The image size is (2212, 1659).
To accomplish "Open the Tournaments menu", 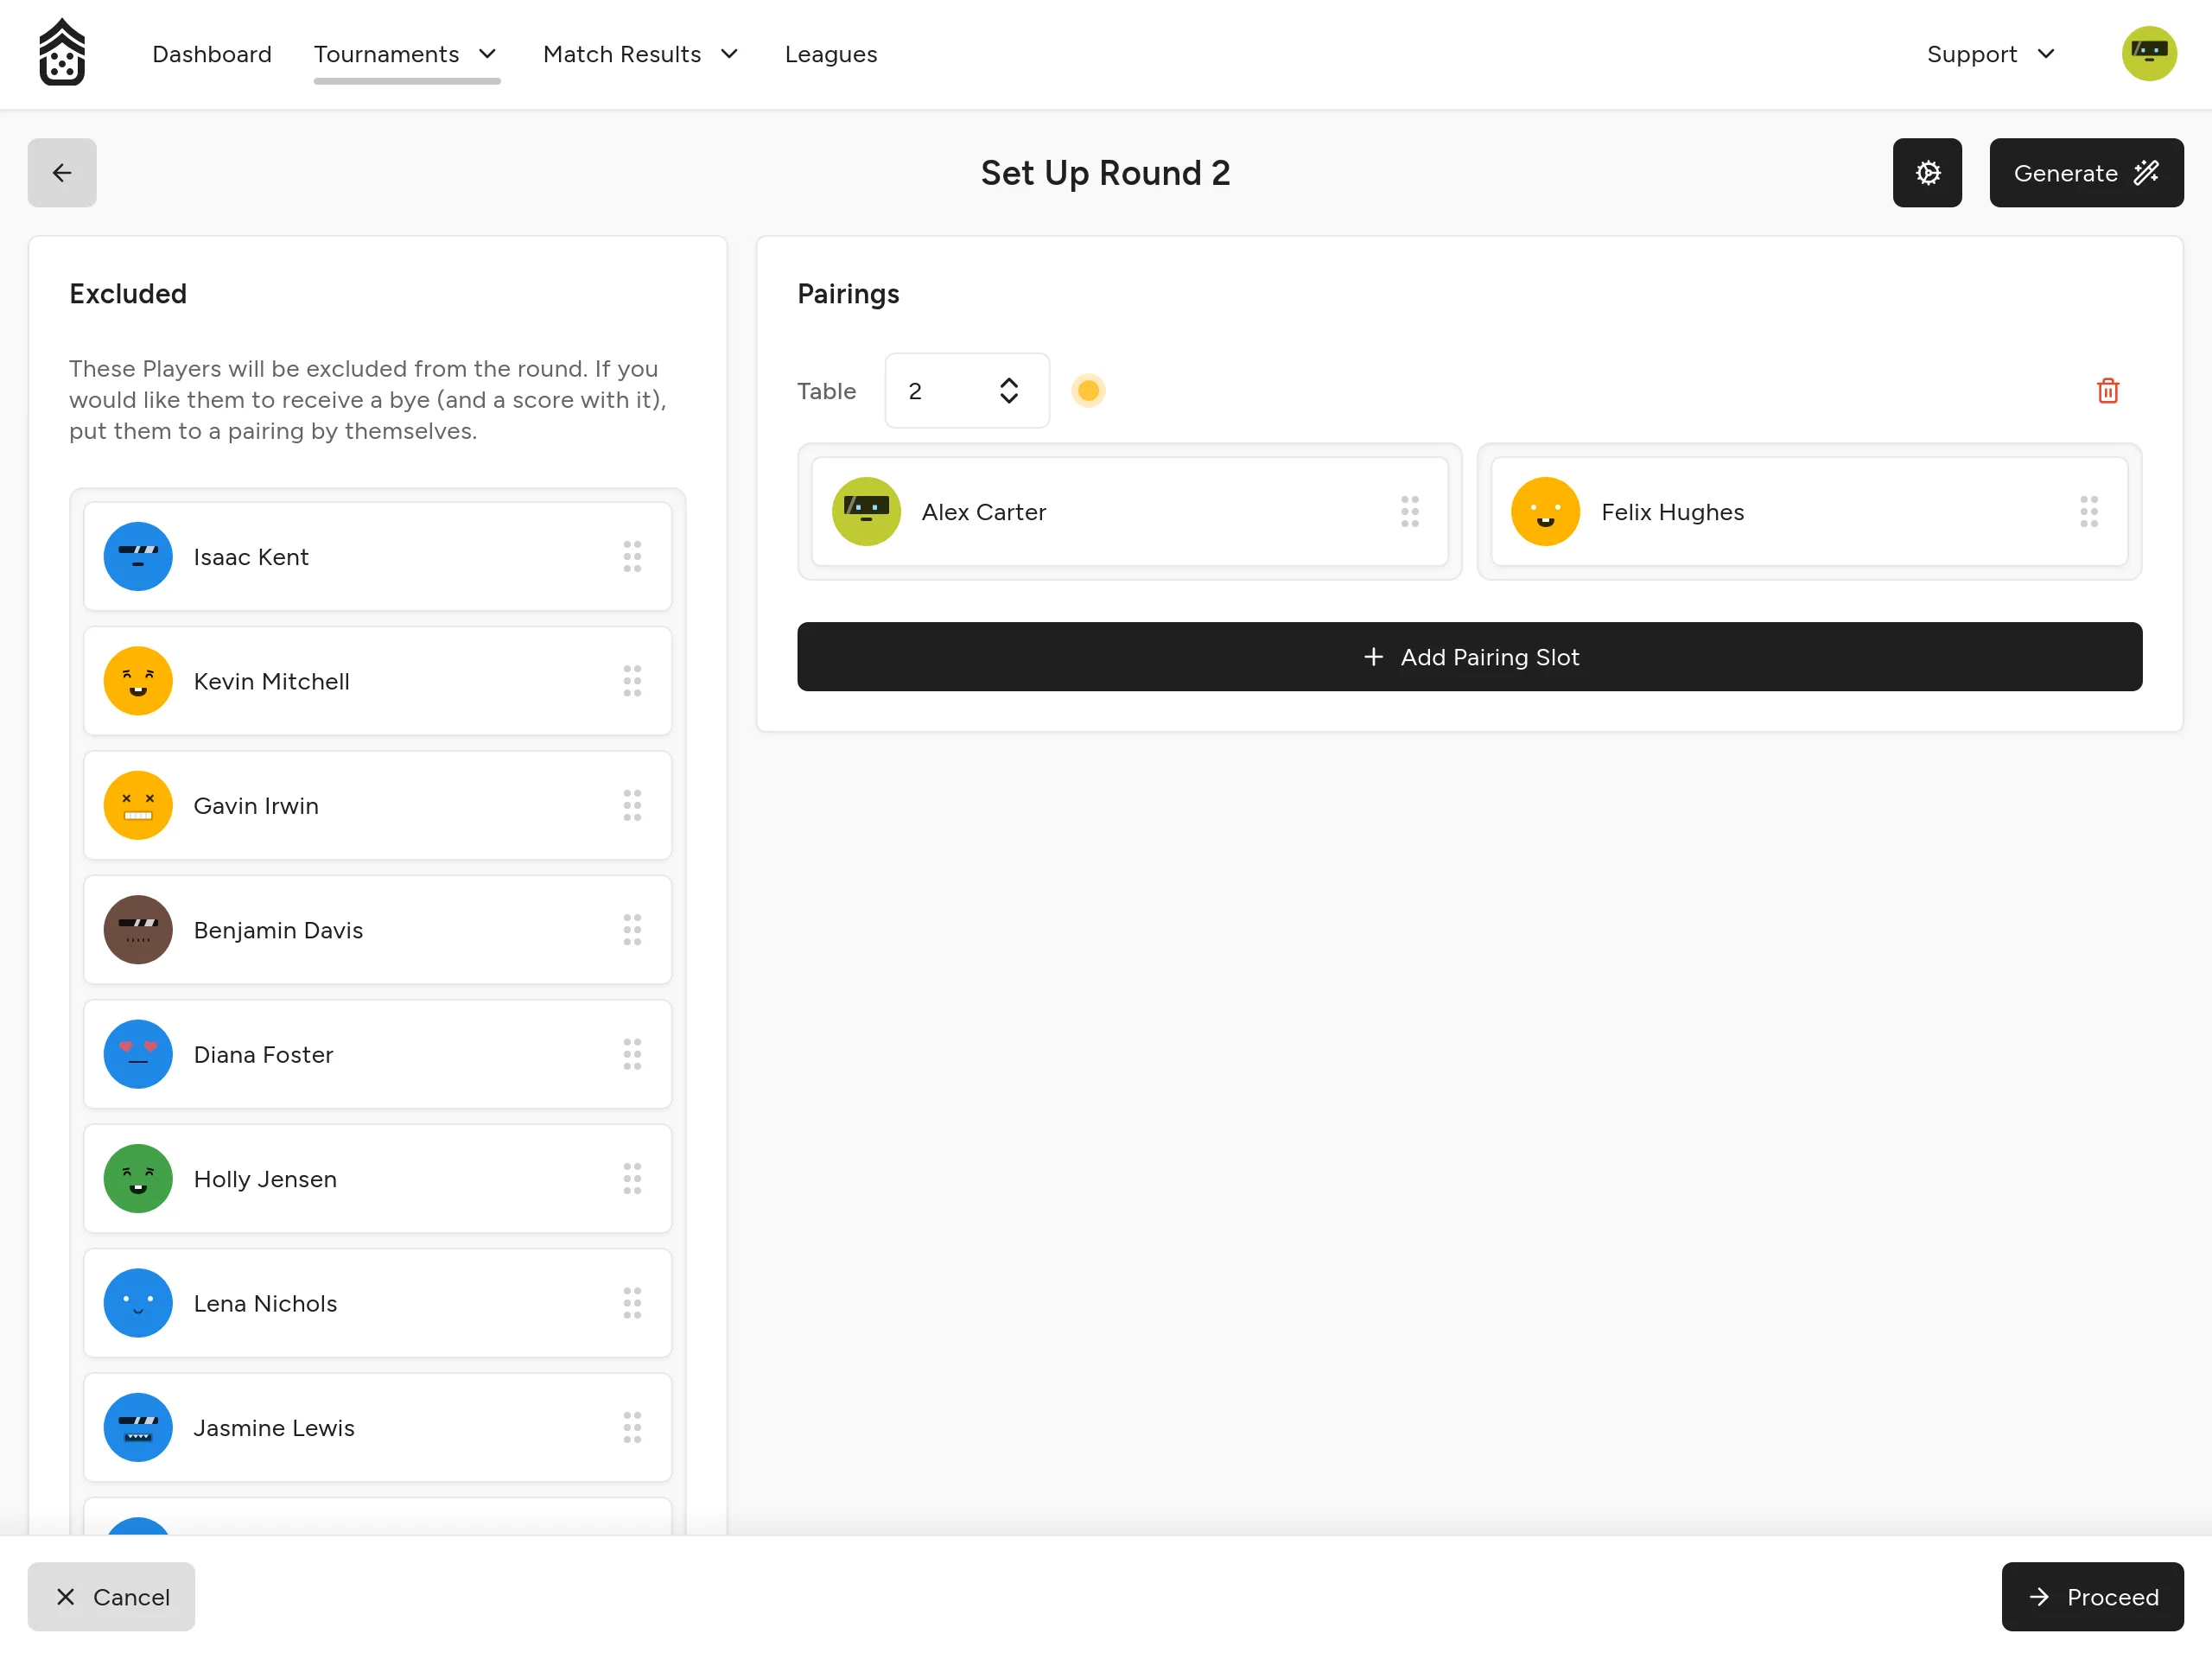I will tap(406, 54).
